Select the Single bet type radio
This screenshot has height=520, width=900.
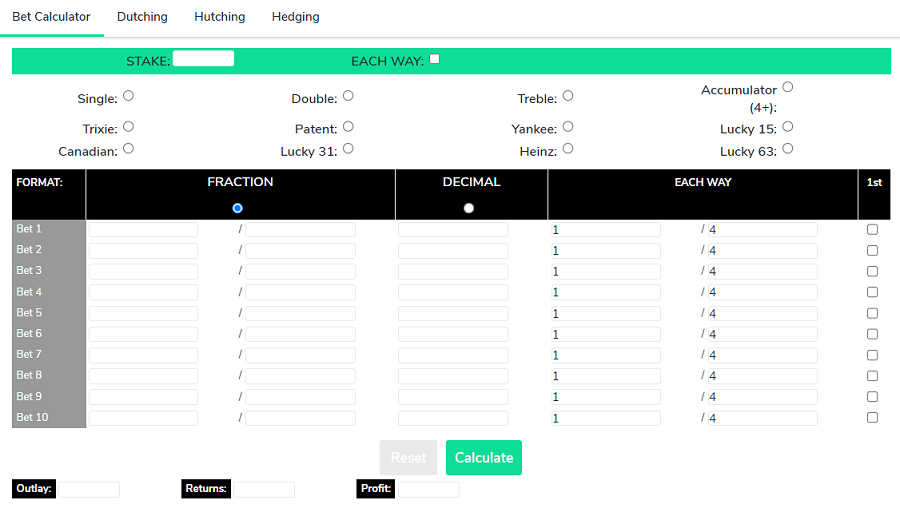point(129,96)
